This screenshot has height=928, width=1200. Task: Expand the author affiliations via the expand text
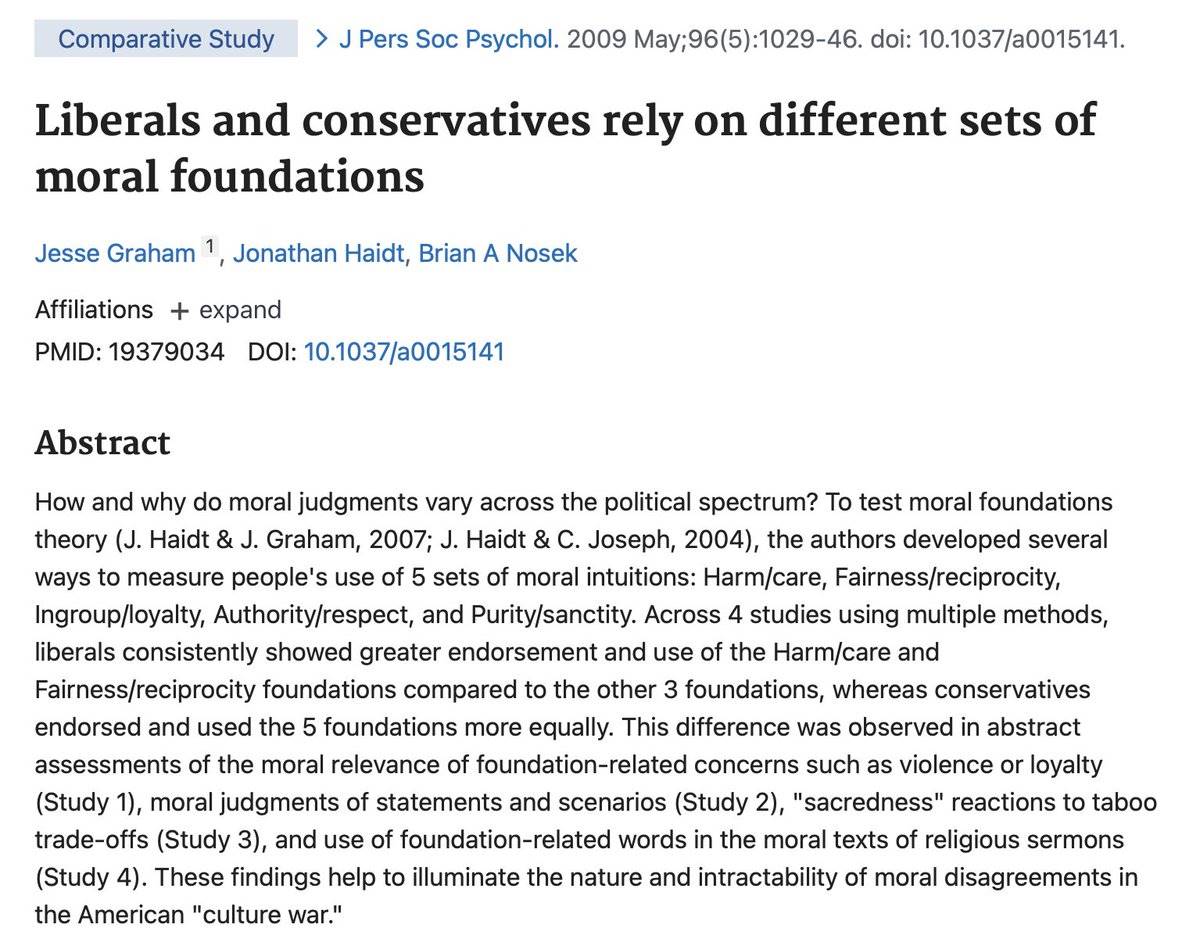pyautogui.click(x=240, y=310)
